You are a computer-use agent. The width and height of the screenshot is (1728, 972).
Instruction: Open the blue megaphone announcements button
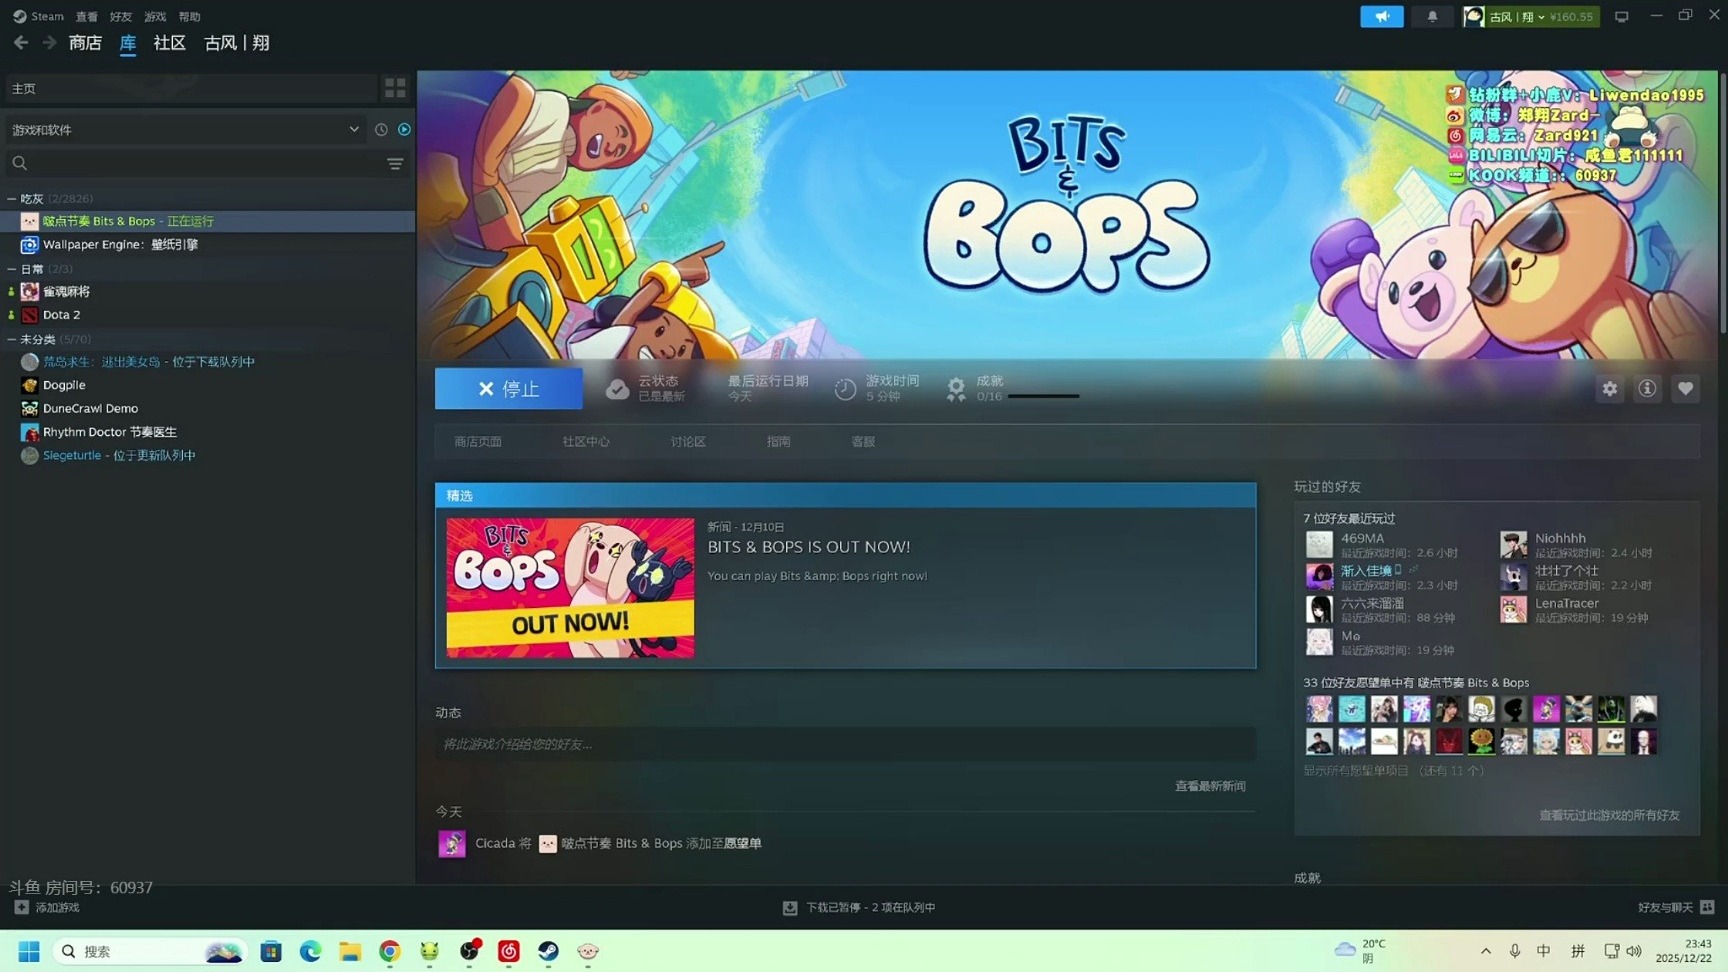[x=1382, y=17]
